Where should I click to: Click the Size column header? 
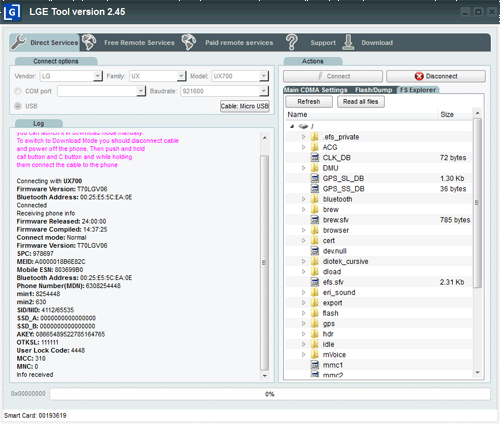coord(455,114)
